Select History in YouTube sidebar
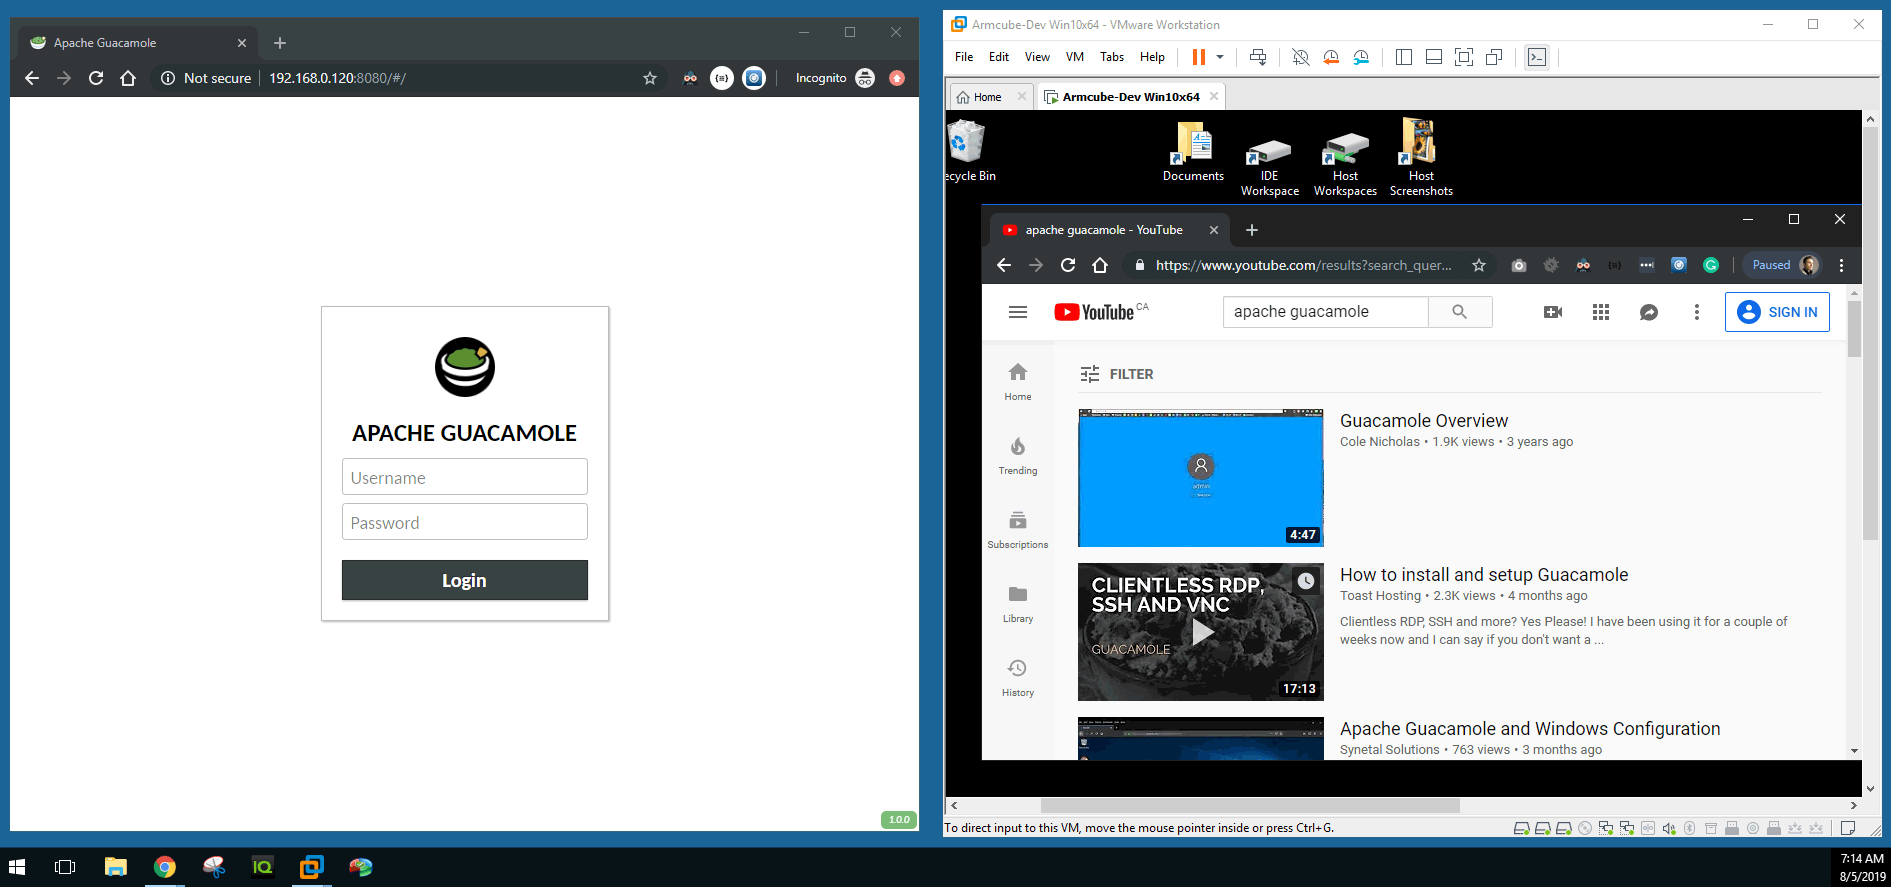Screen dimensions: 1891x887 coord(1018,678)
